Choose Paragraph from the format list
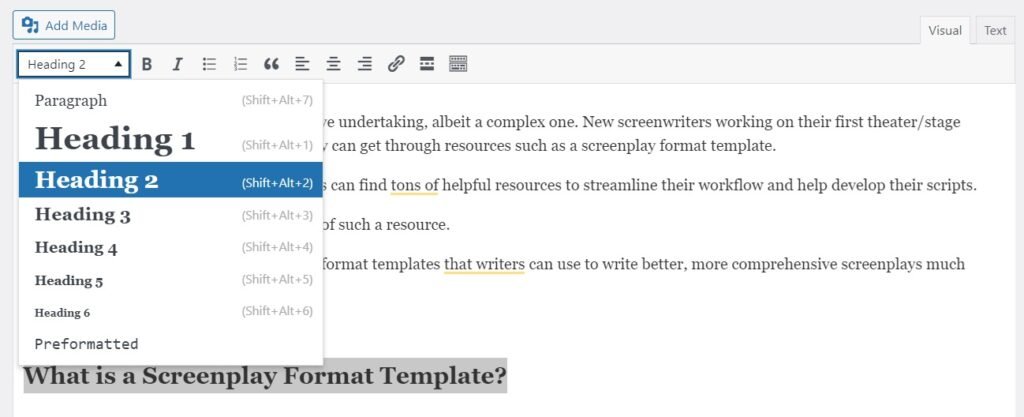 point(170,100)
